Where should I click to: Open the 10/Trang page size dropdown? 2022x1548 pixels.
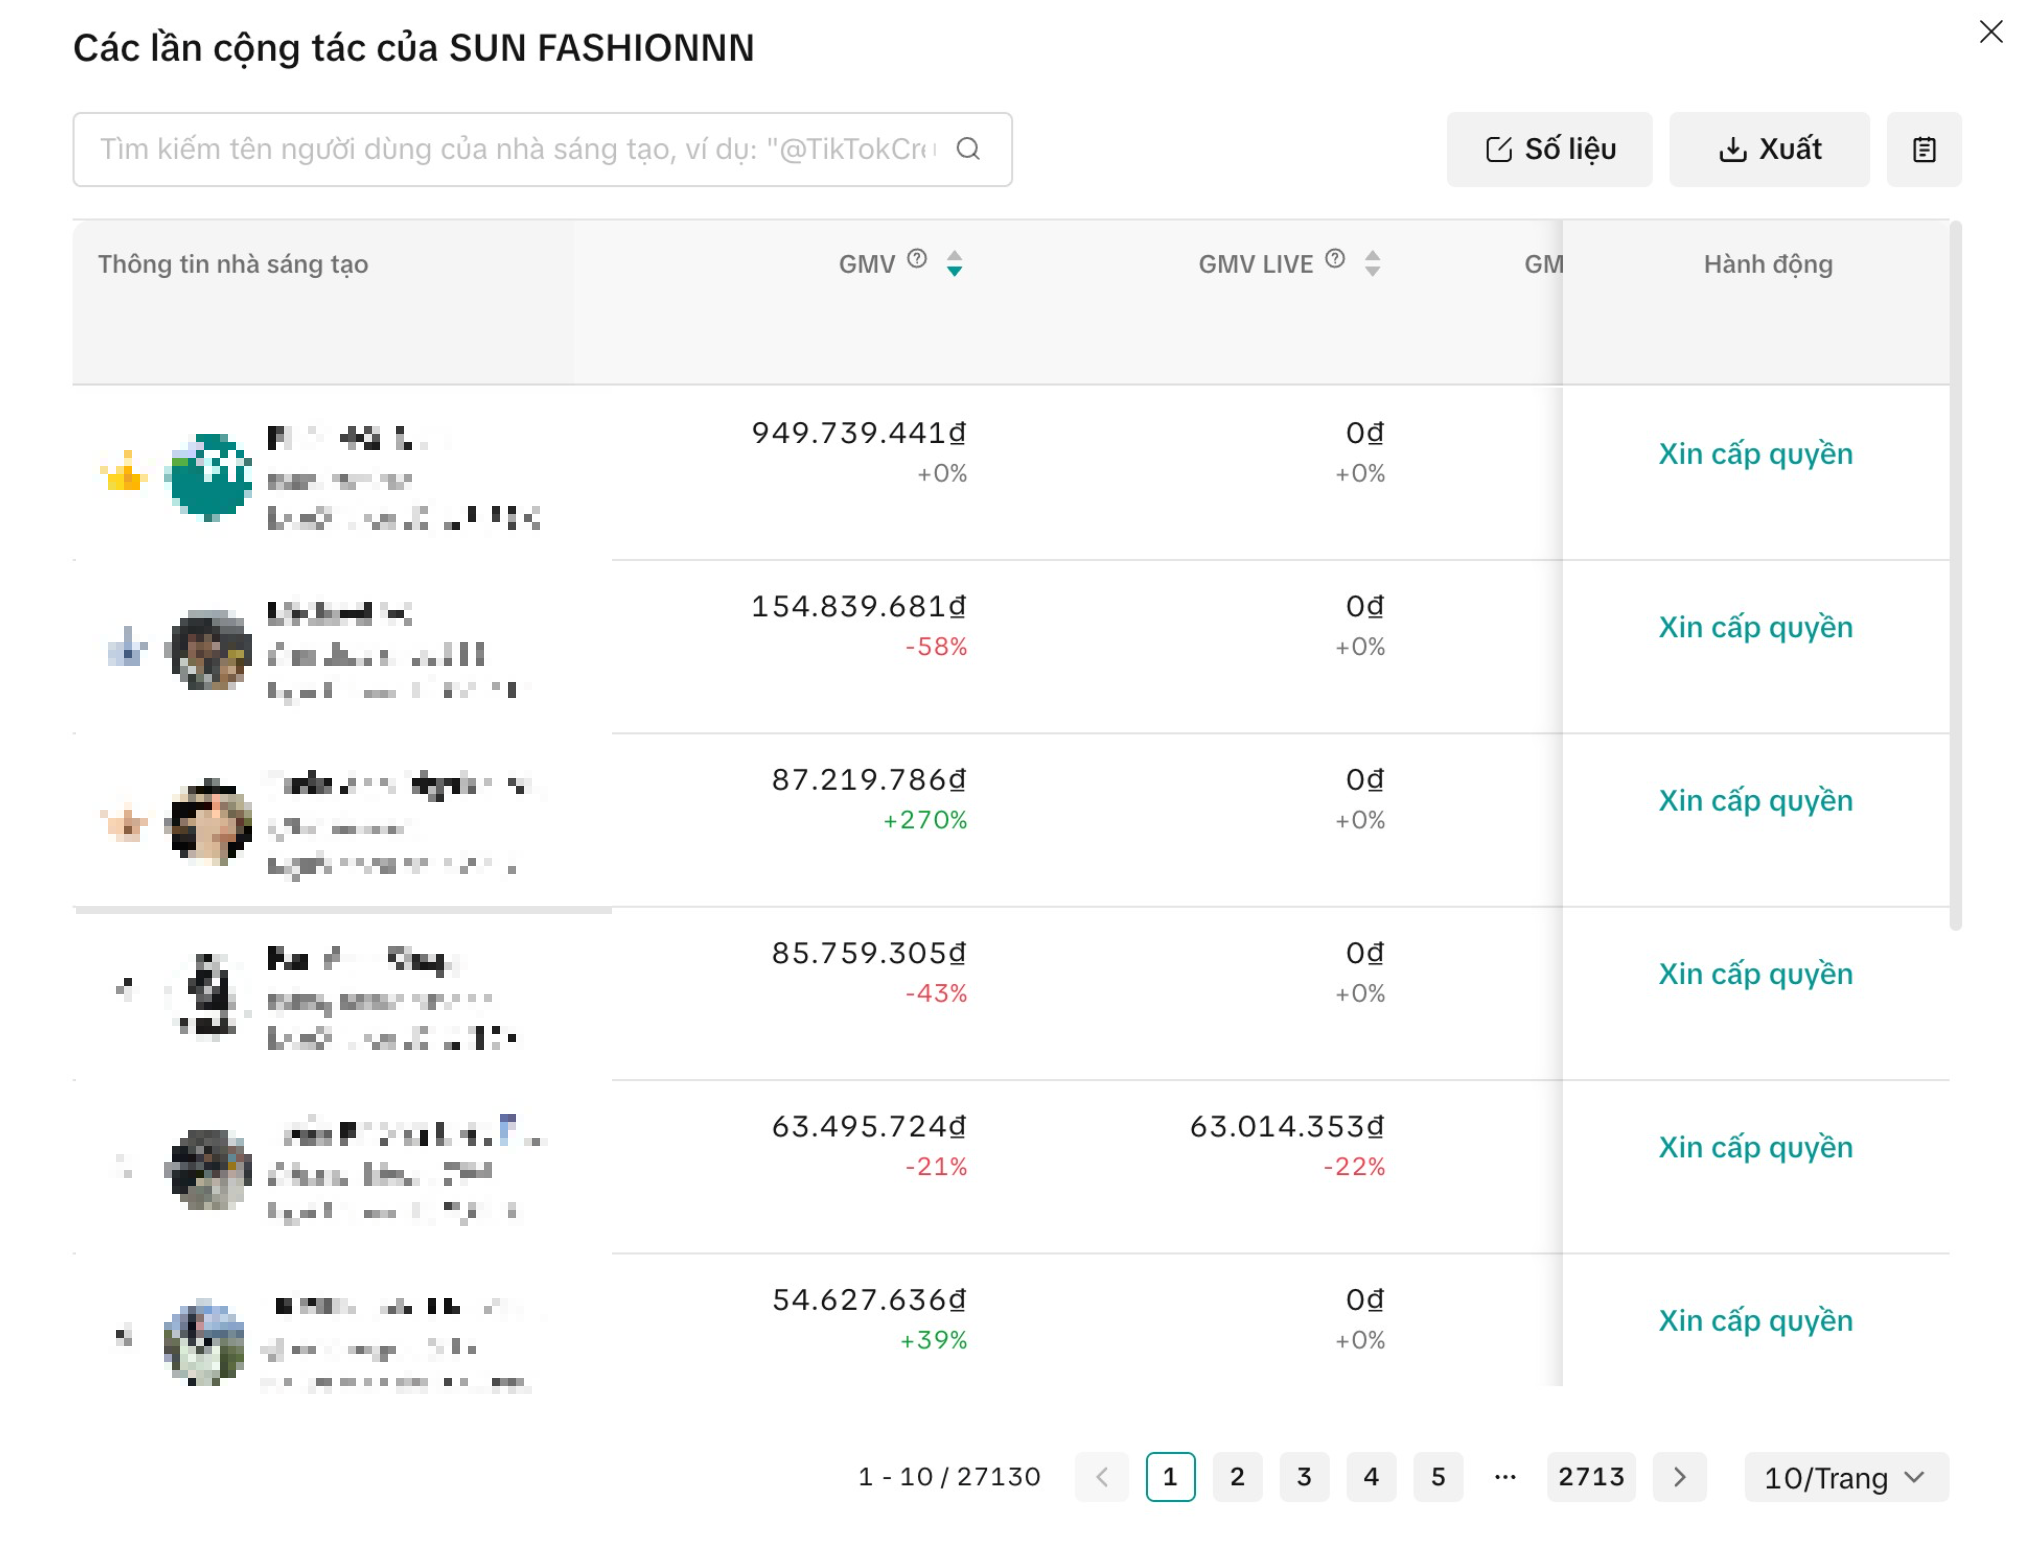1845,1477
